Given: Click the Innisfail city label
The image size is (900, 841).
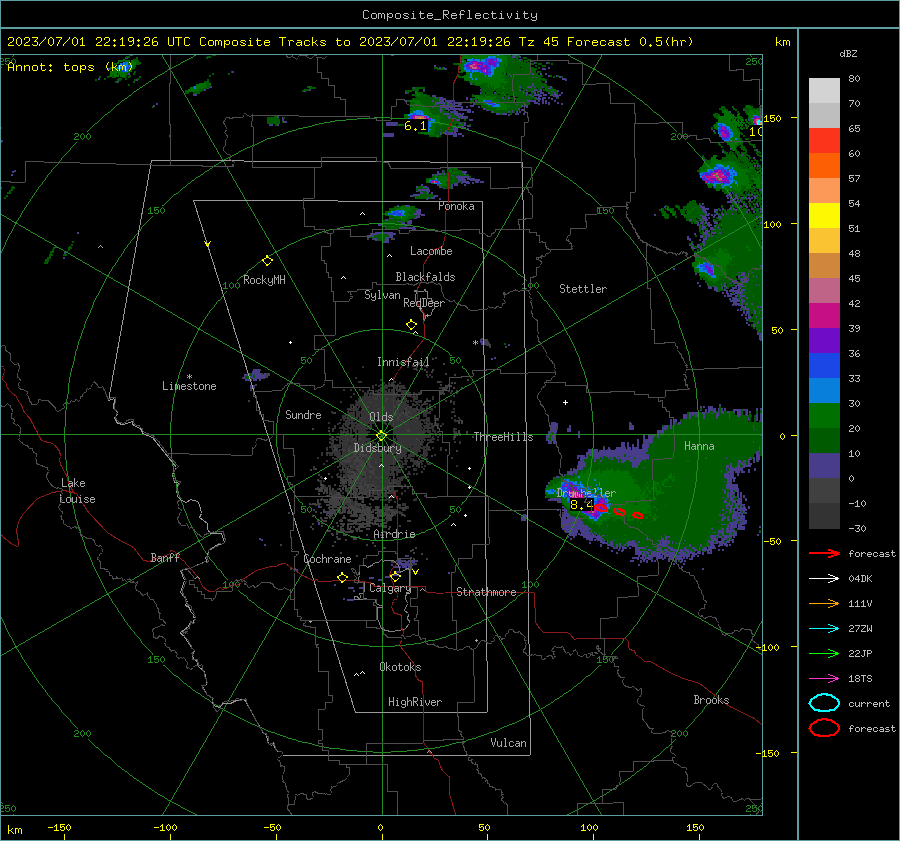Looking at the screenshot, I should click(x=403, y=362).
